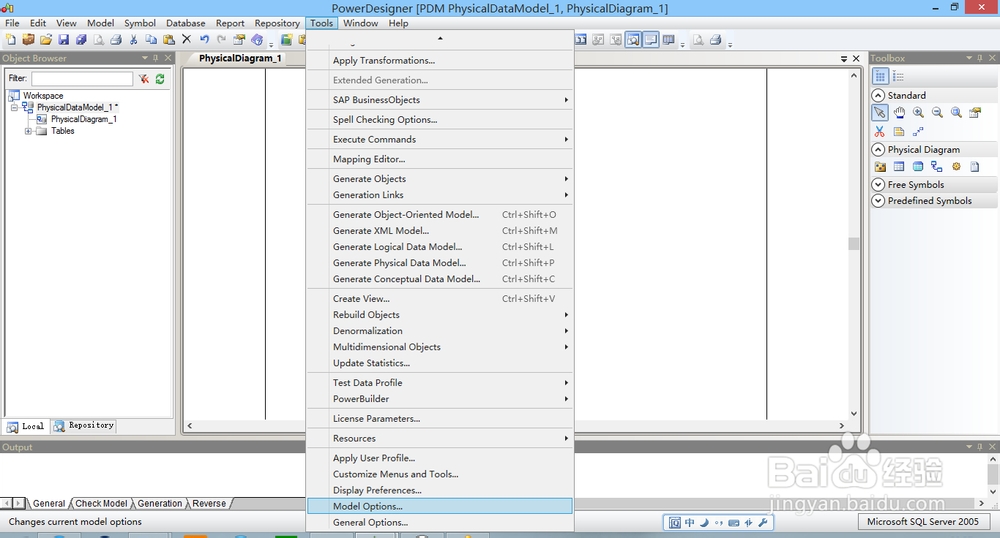This screenshot has width=1000, height=538.
Task: Select Generate Physical Data Model
Action: point(440,263)
